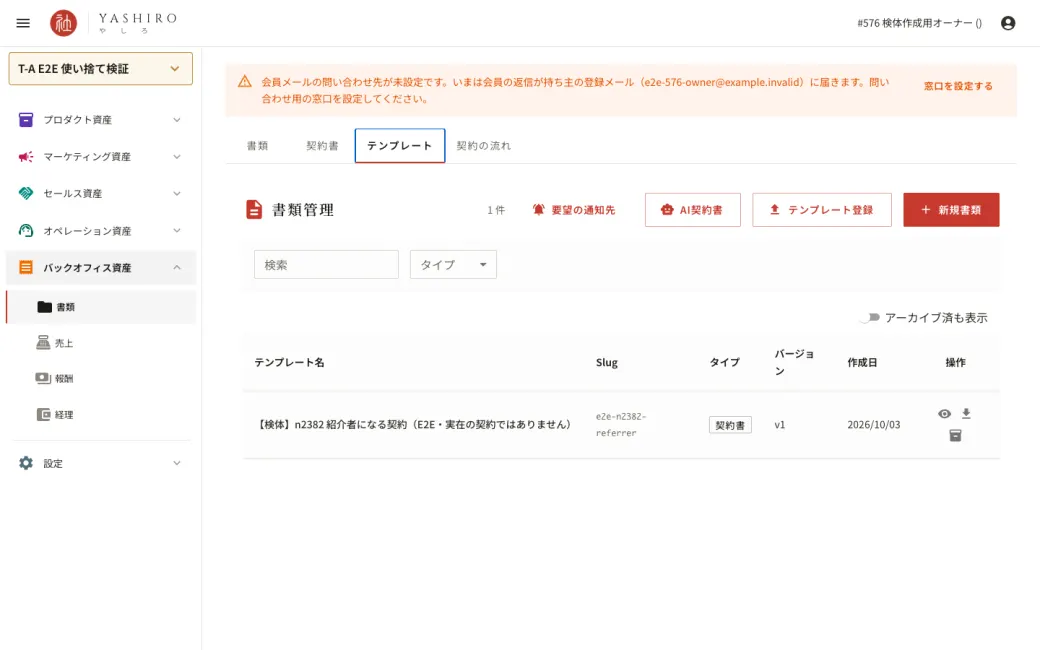Archive the n2382 referrer template
1040x650 pixels.
point(955,436)
